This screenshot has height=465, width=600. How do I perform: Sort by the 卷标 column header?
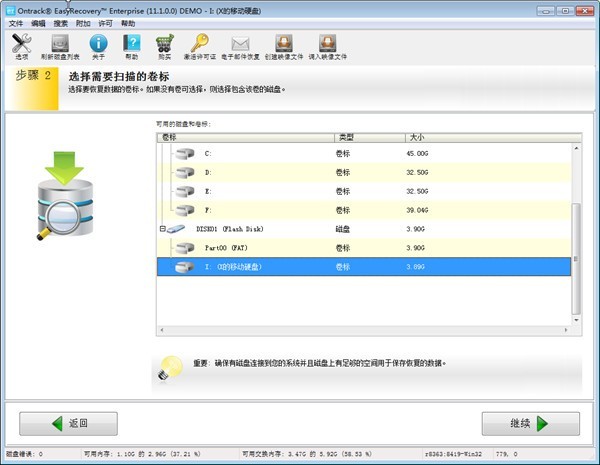246,137
